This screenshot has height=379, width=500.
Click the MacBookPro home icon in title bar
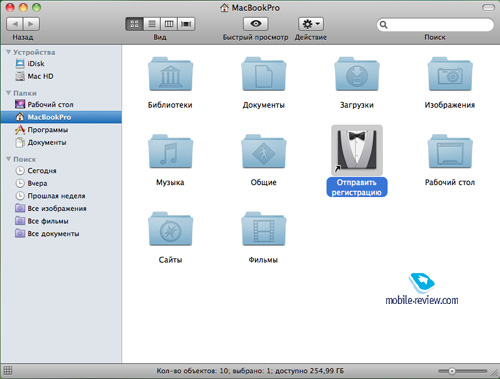click(x=225, y=7)
